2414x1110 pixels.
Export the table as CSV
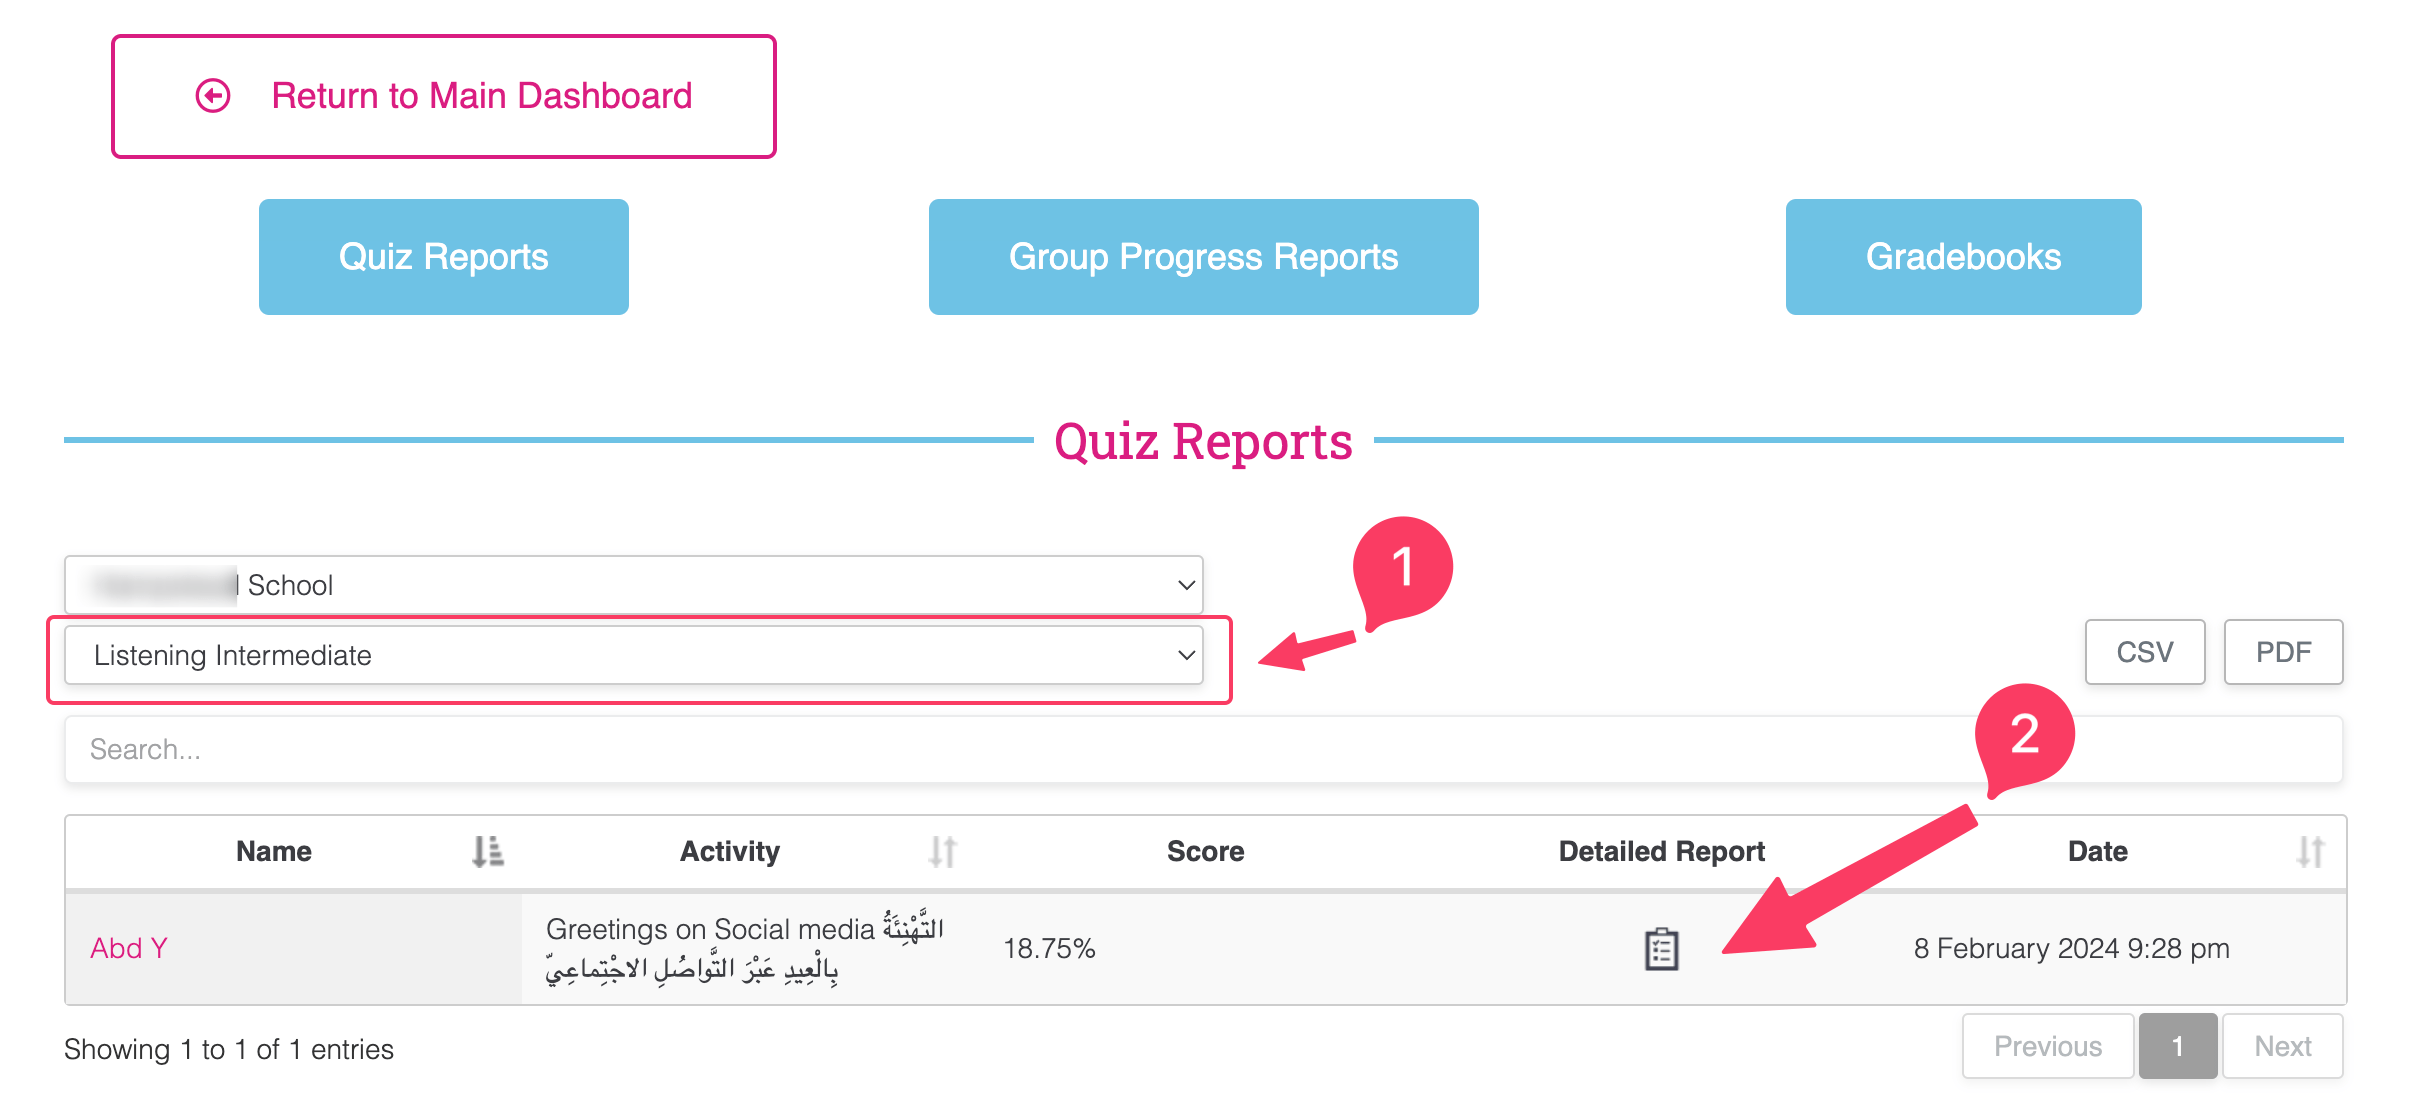click(x=2144, y=652)
